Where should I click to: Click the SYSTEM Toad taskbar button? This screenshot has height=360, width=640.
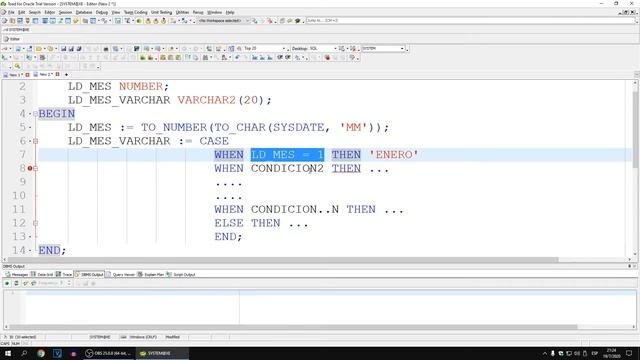162,353
